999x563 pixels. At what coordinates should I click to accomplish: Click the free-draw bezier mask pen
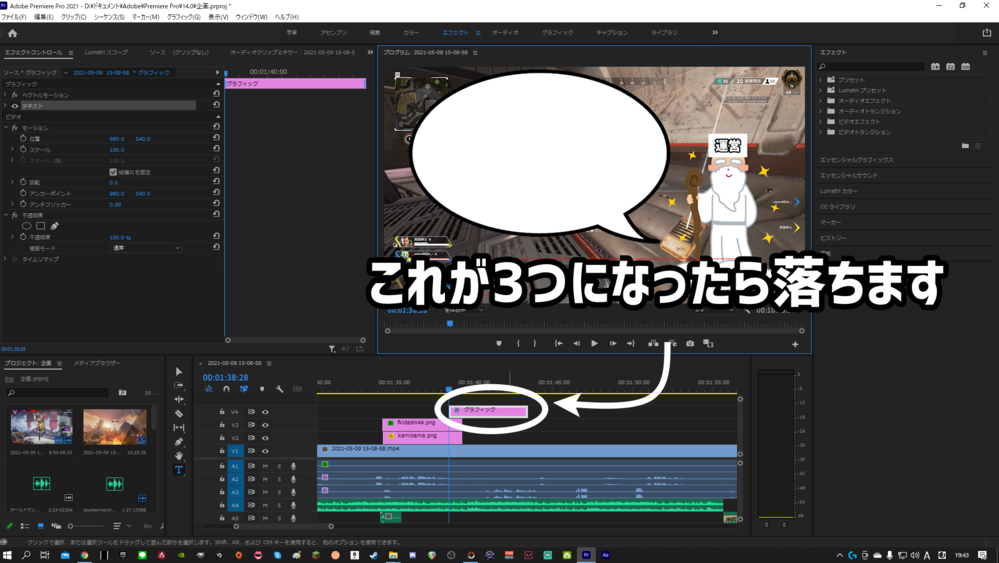[55, 225]
